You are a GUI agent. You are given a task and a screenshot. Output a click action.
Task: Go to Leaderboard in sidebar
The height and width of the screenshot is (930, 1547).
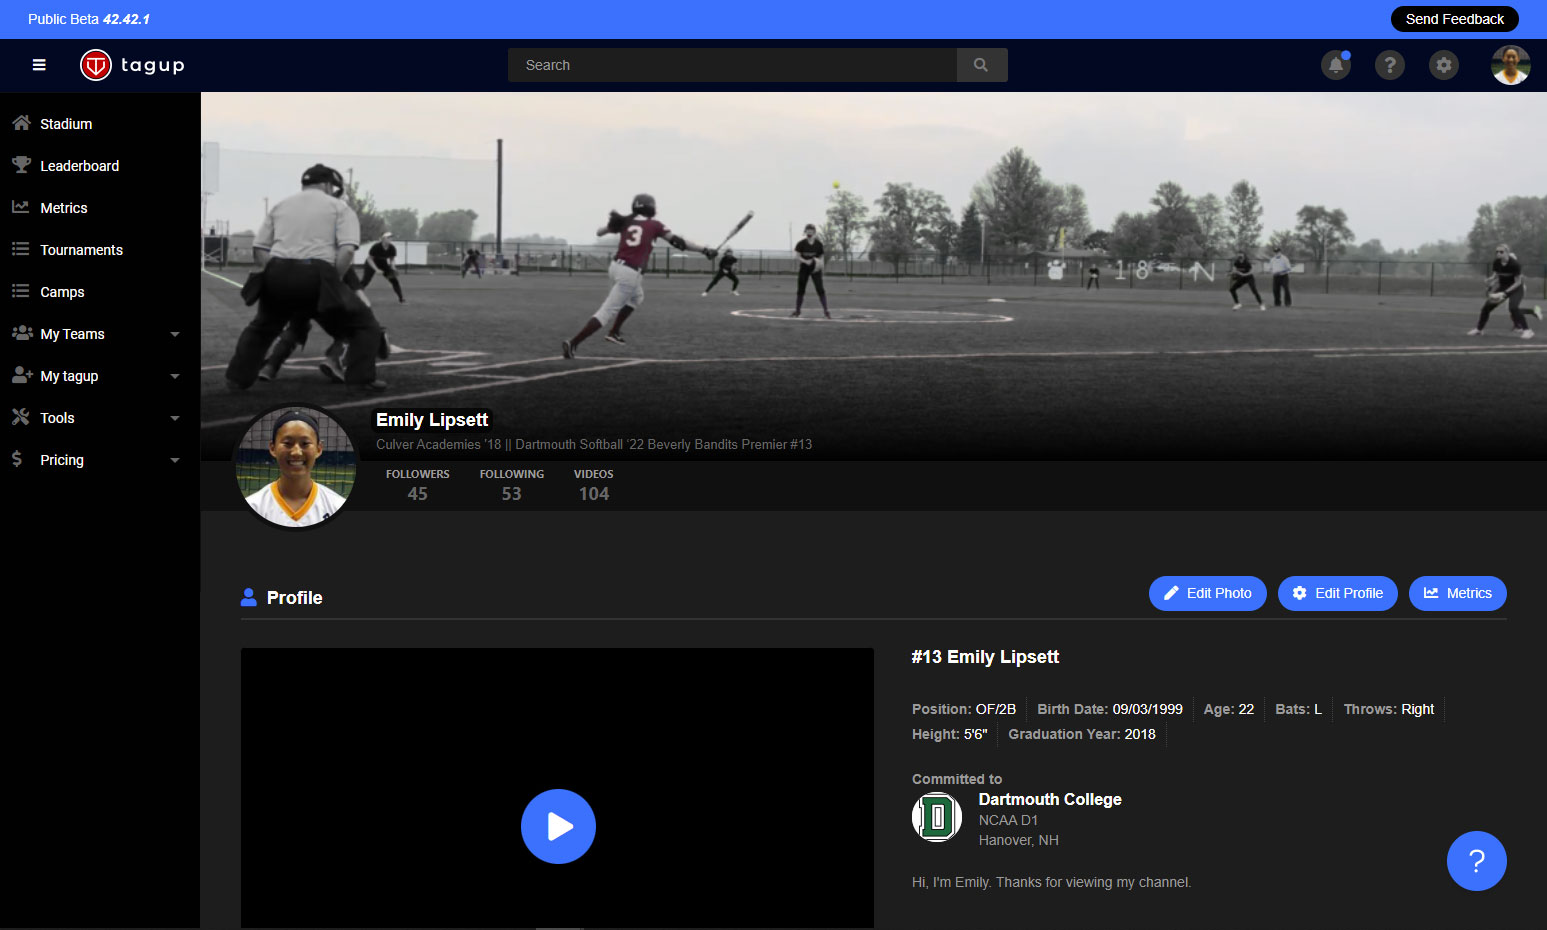[x=79, y=166]
